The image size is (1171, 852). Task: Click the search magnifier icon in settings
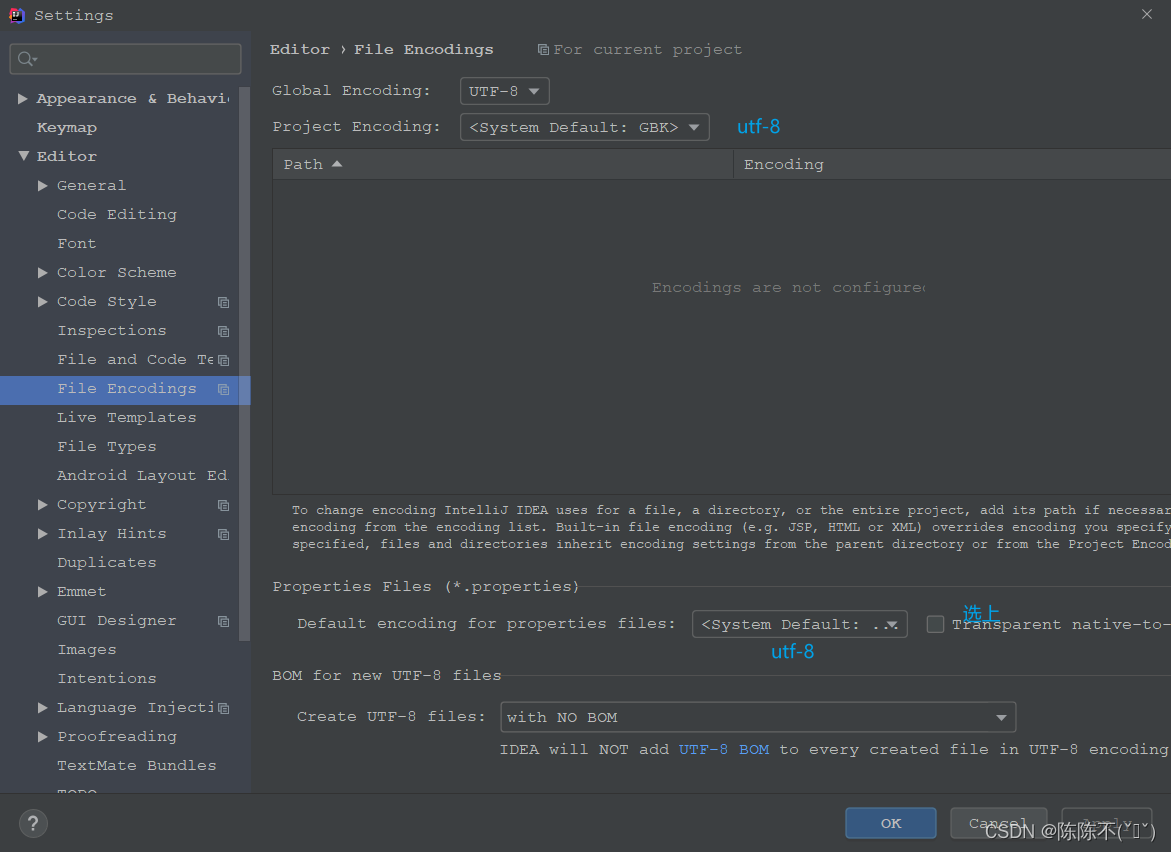tap(27, 59)
